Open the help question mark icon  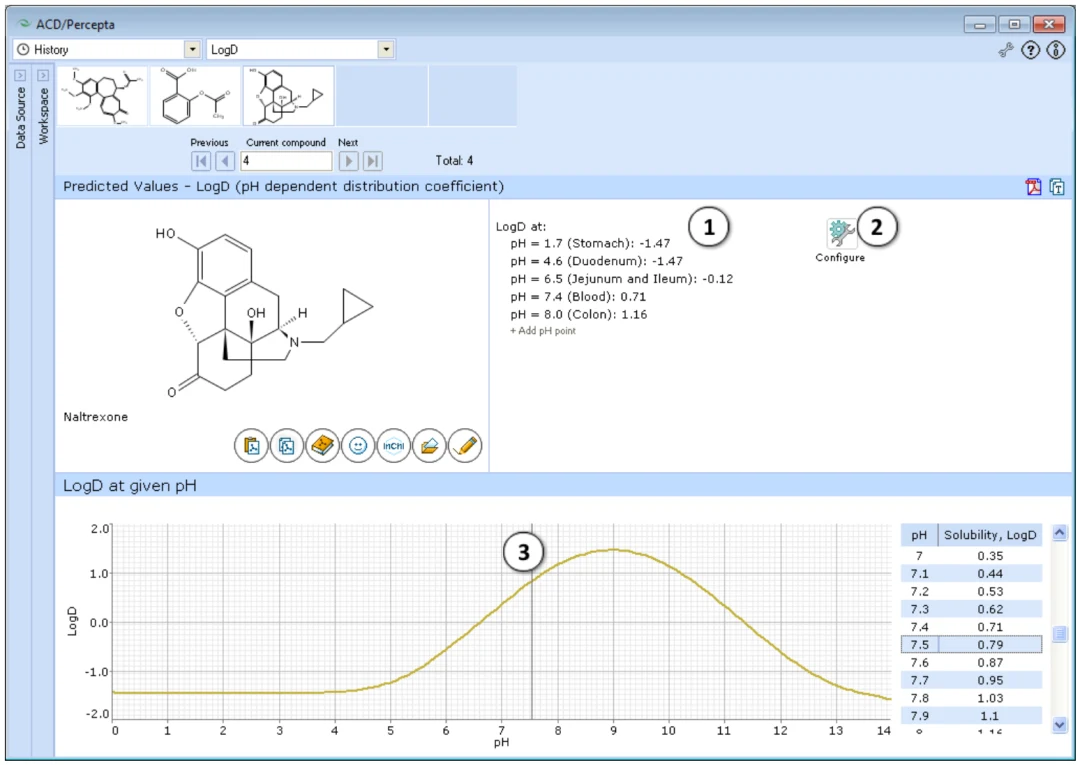(1030, 50)
